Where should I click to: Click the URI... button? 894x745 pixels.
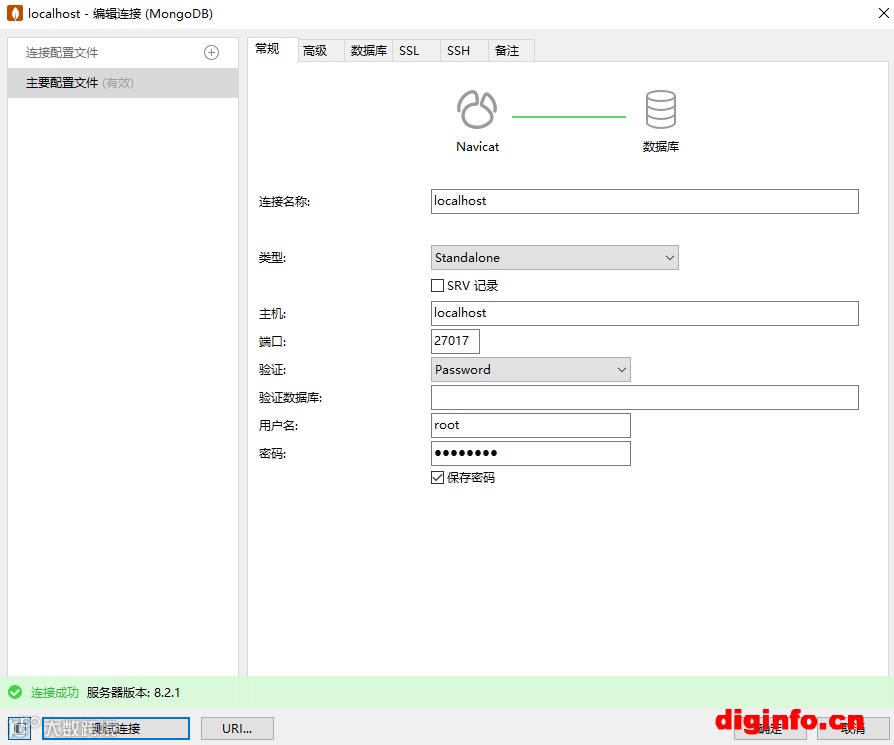pyautogui.click(x=237, y=728)
